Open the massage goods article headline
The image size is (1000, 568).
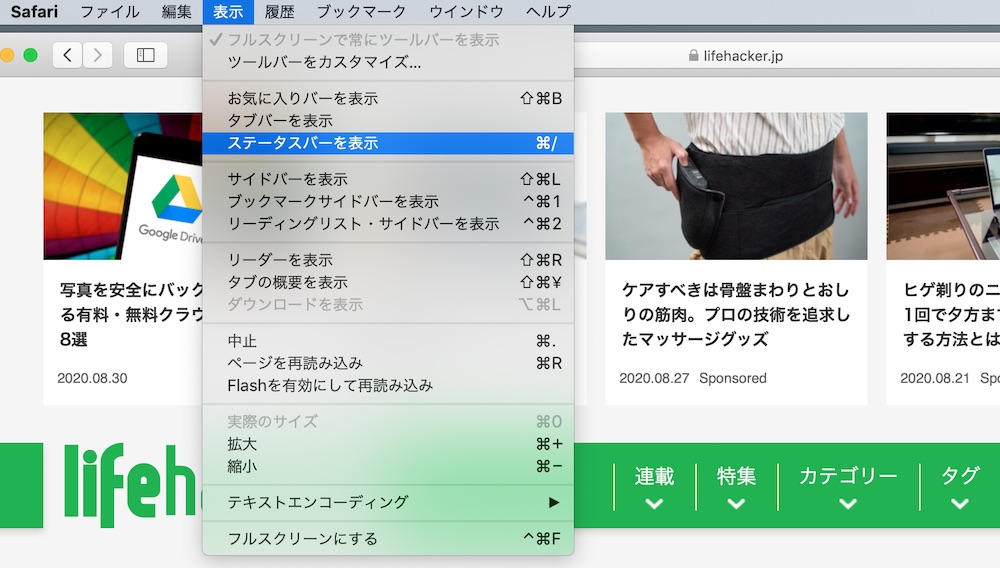pos(735,314)
